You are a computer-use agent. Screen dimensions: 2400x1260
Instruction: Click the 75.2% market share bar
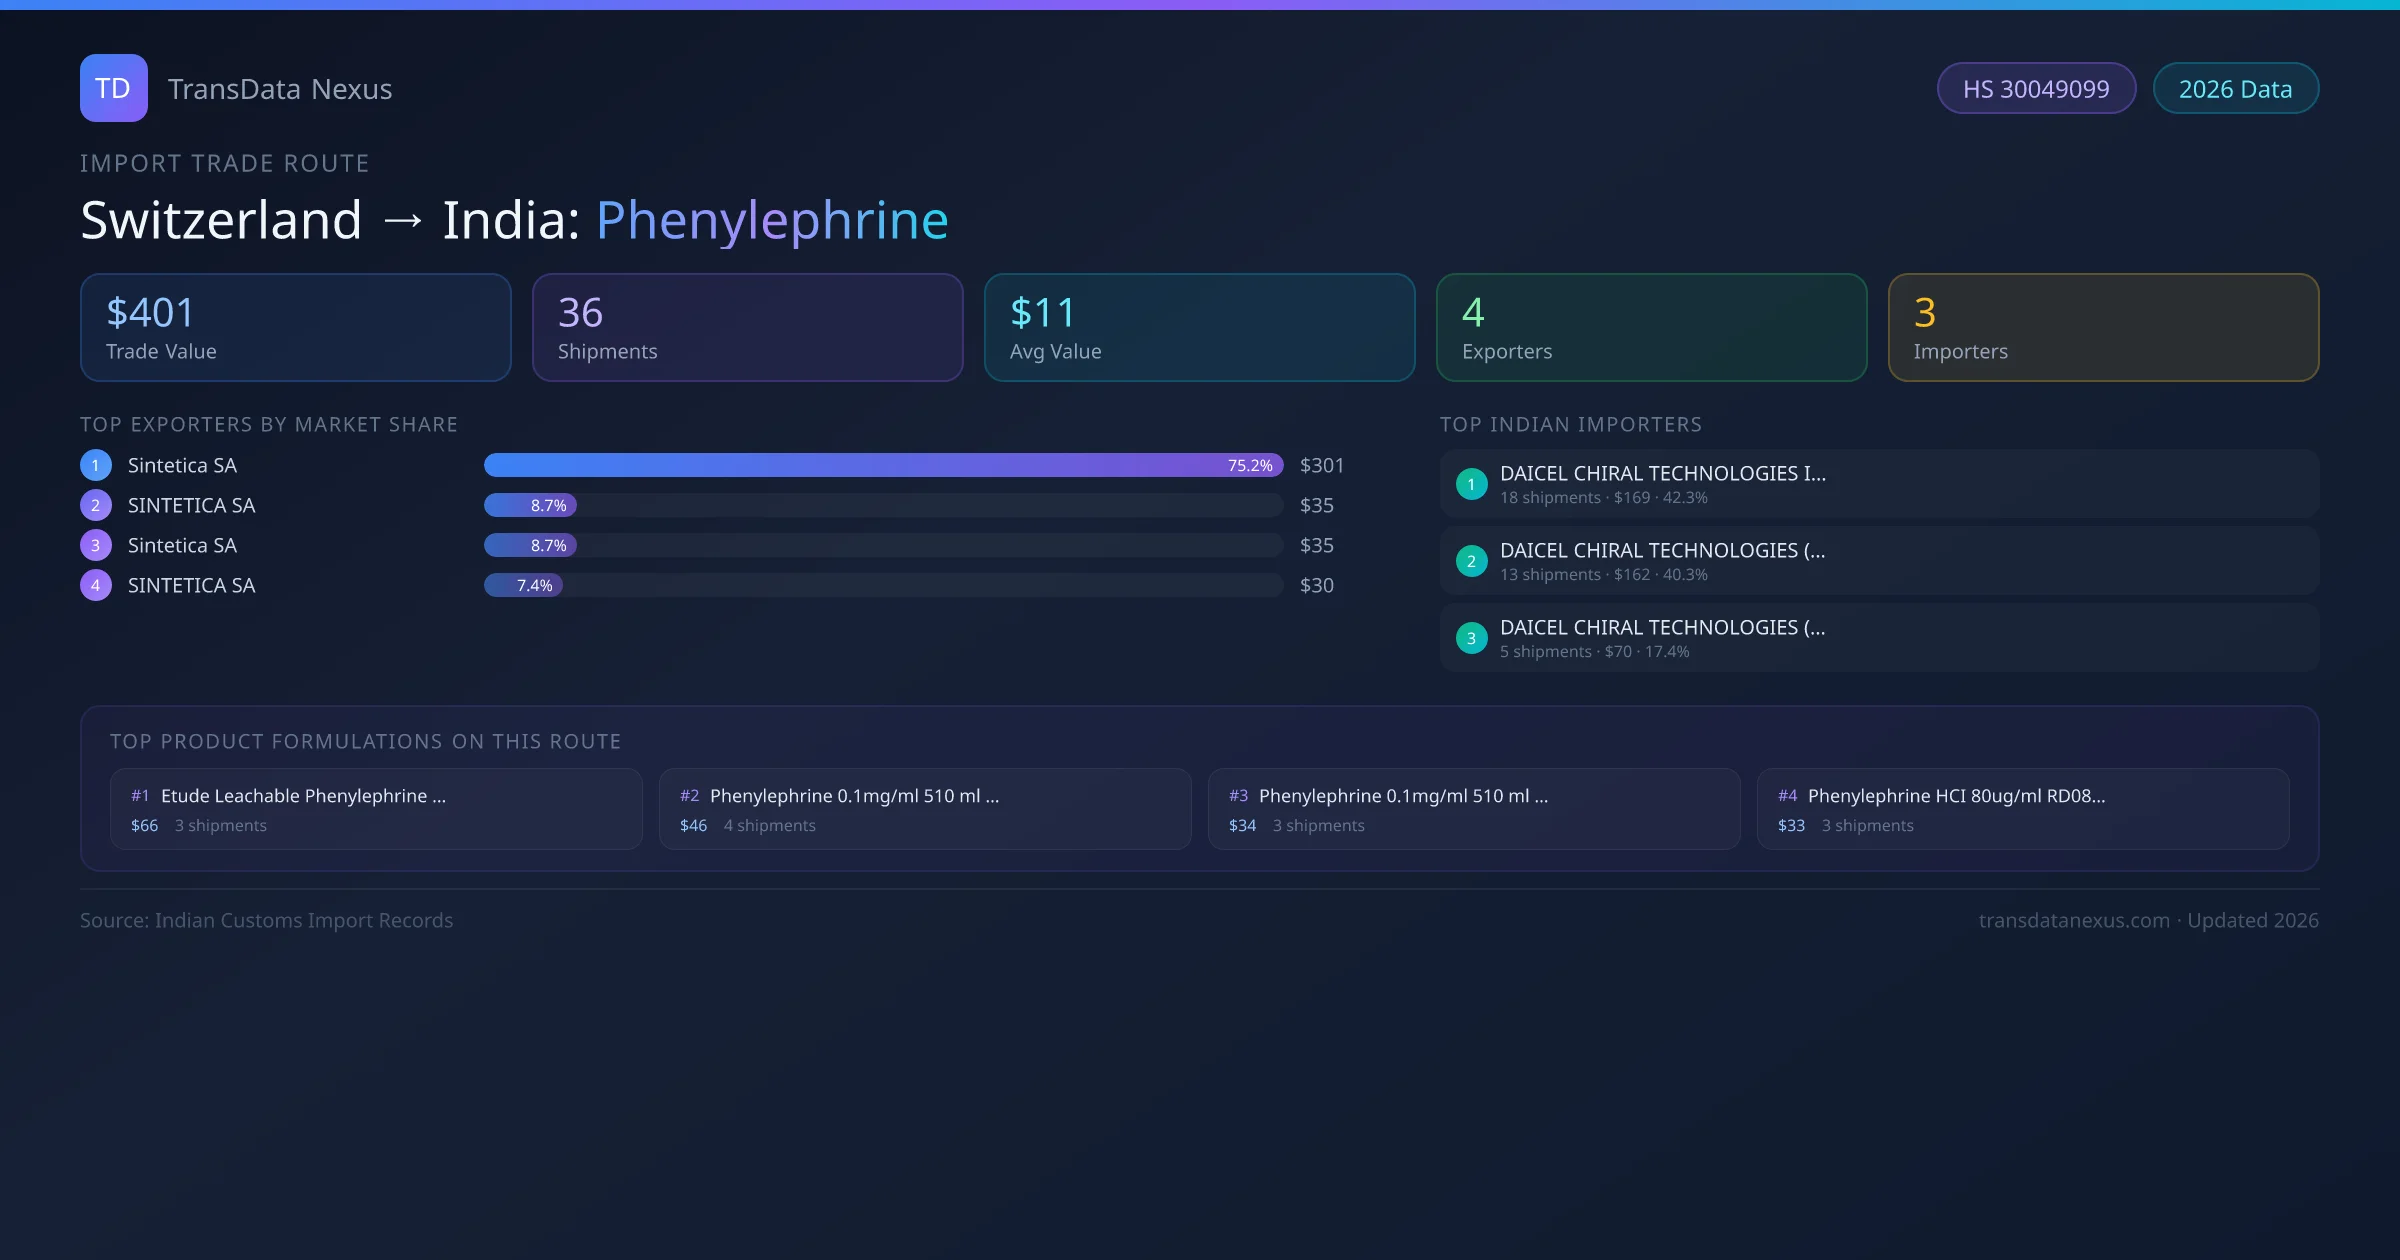(x=883, y=465)
